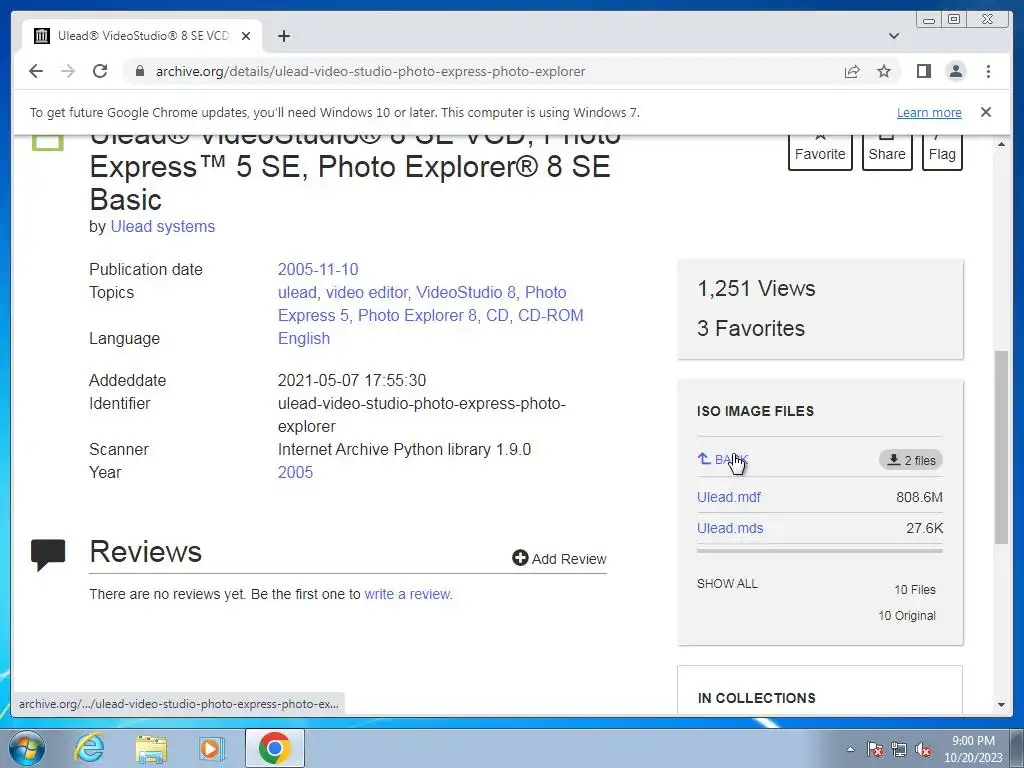Click the scrollbar up arrow
The image size is (1024, 768).
[1001, 144]
